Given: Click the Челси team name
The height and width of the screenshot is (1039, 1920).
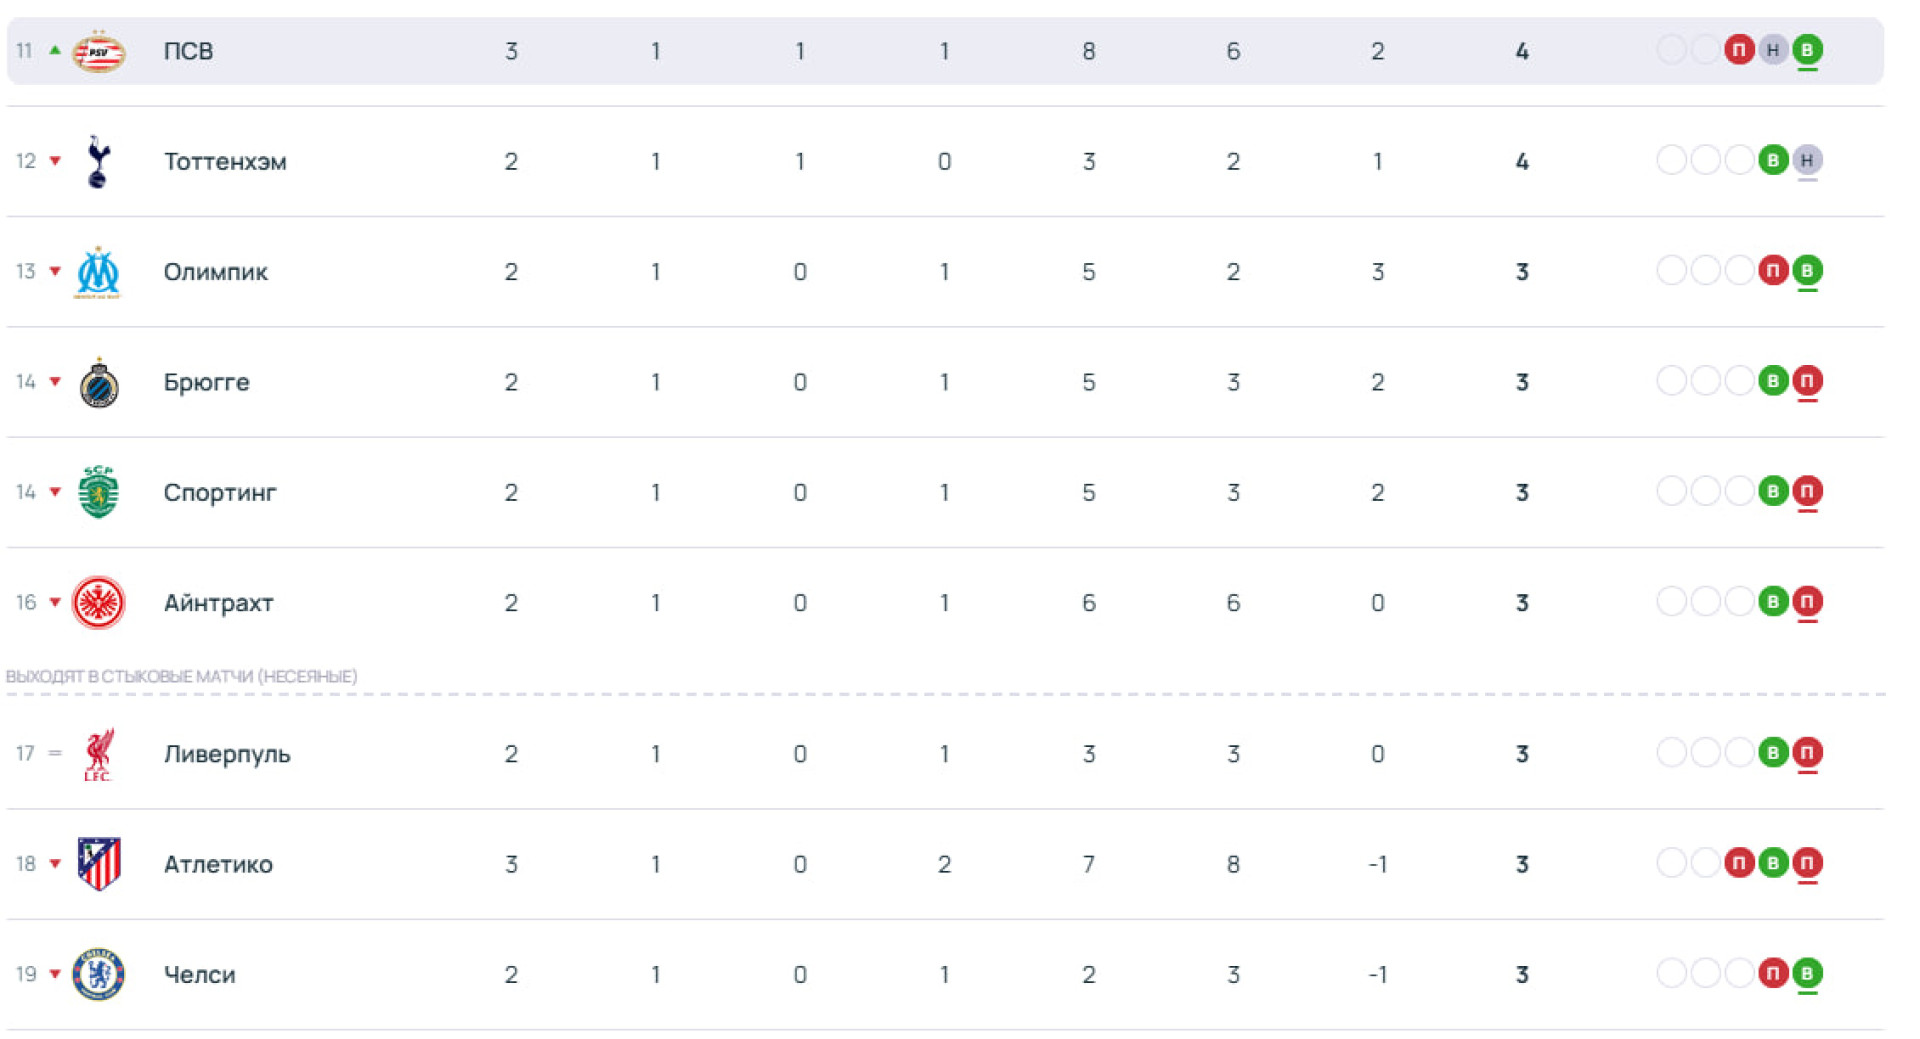Looking at the screenshot, I should [199, 975].
